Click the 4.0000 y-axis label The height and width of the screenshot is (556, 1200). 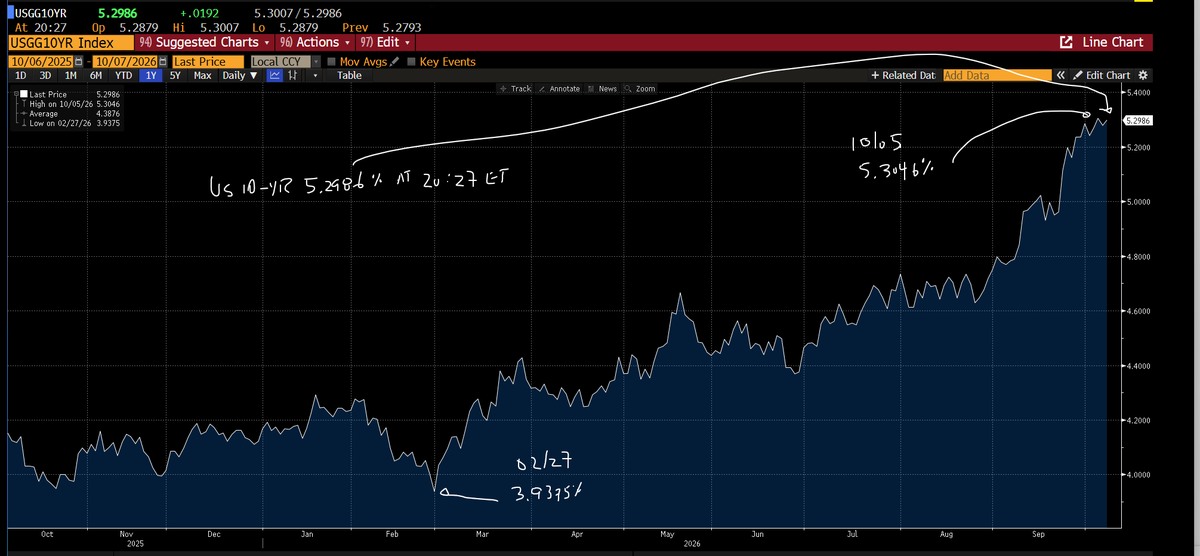click(1140, 475)
